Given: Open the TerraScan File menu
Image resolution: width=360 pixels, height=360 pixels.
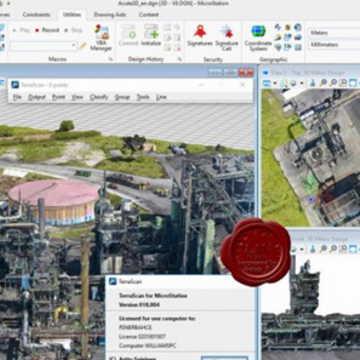Looking at the screenshot, I should (17, 97).
